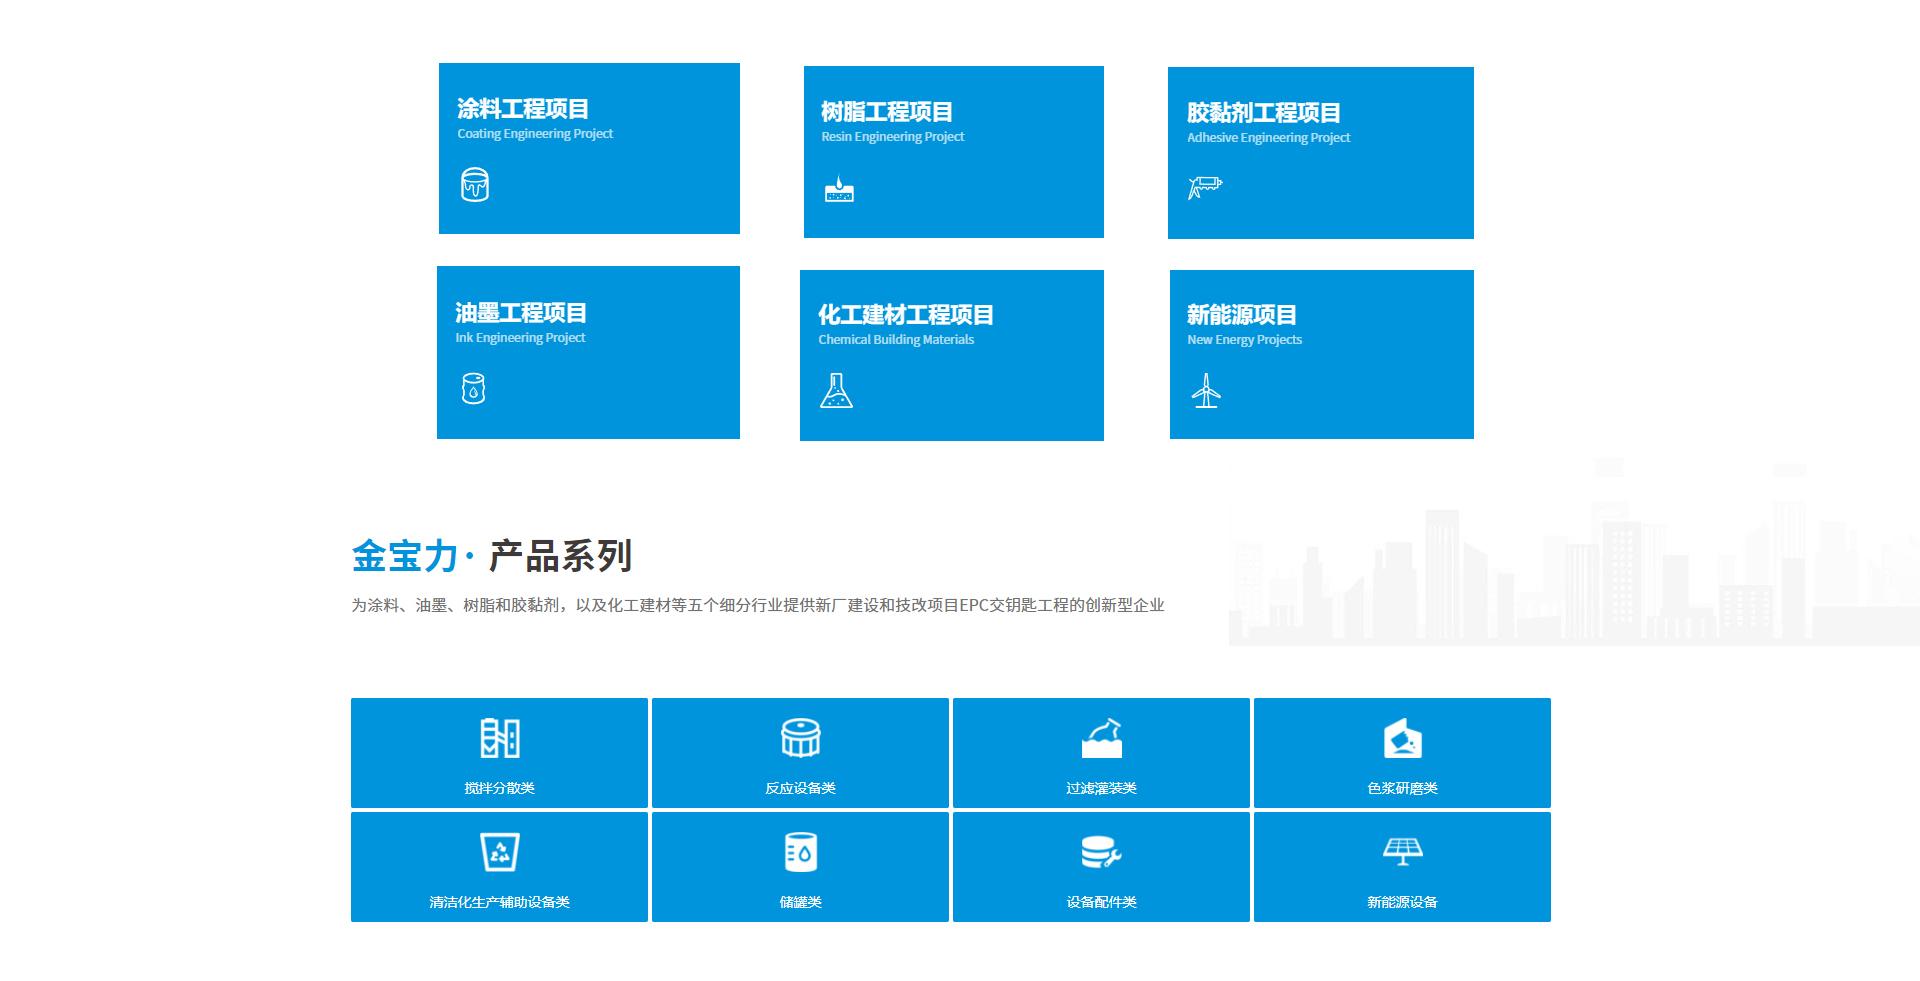Click the mixing icon above 搅拌分散类

click(x=500, y=738)
